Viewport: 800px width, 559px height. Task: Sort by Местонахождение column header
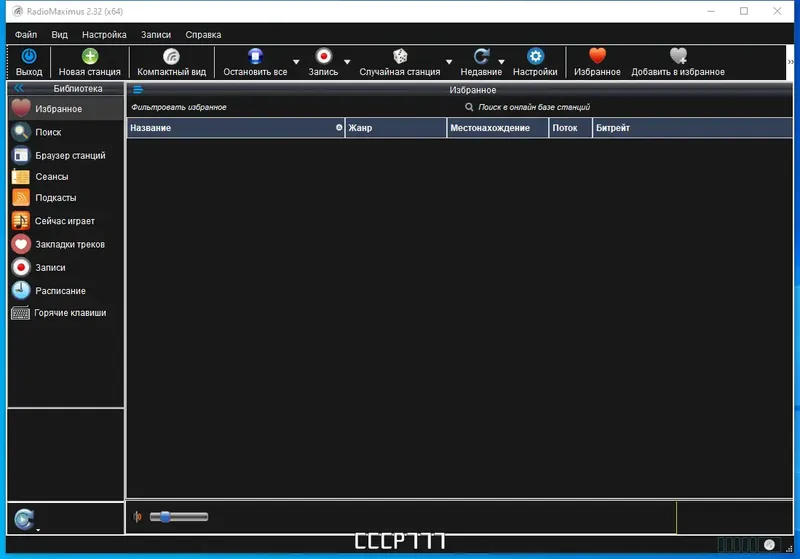pos(498,128)
